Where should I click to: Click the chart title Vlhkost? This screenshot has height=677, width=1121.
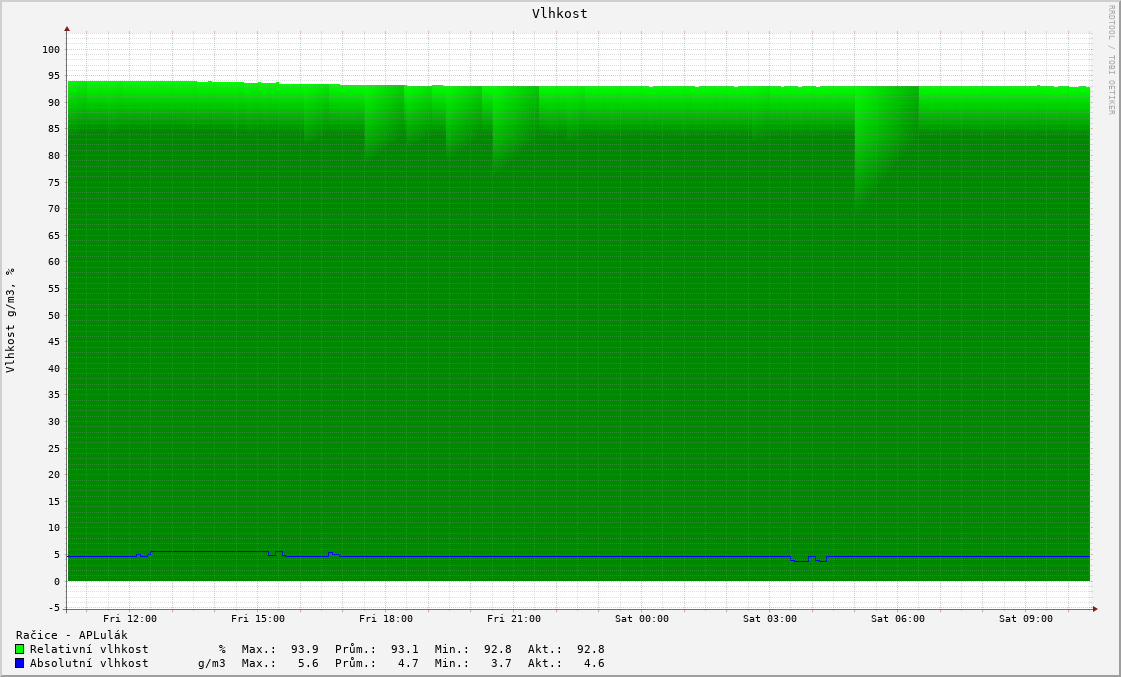coord(559,14)
